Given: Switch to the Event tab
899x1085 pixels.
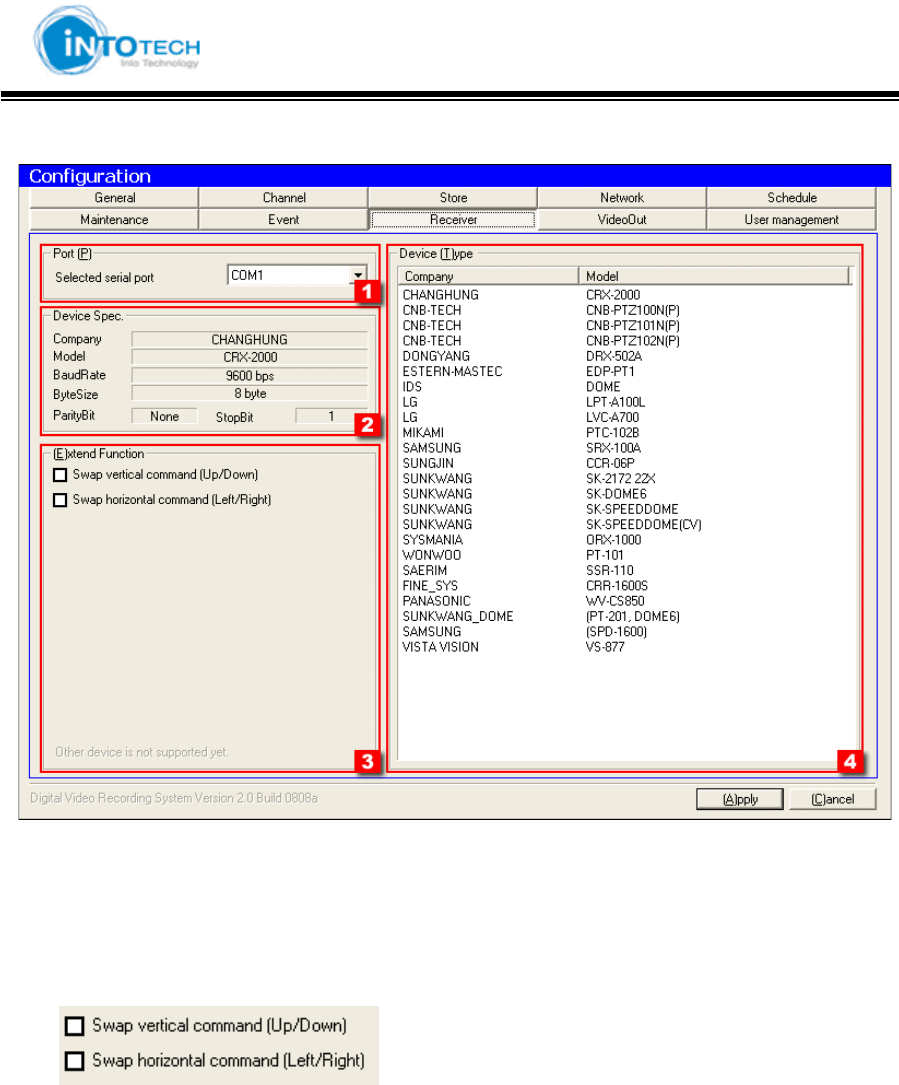Looking at the screenshot, I should click(284, 219).
